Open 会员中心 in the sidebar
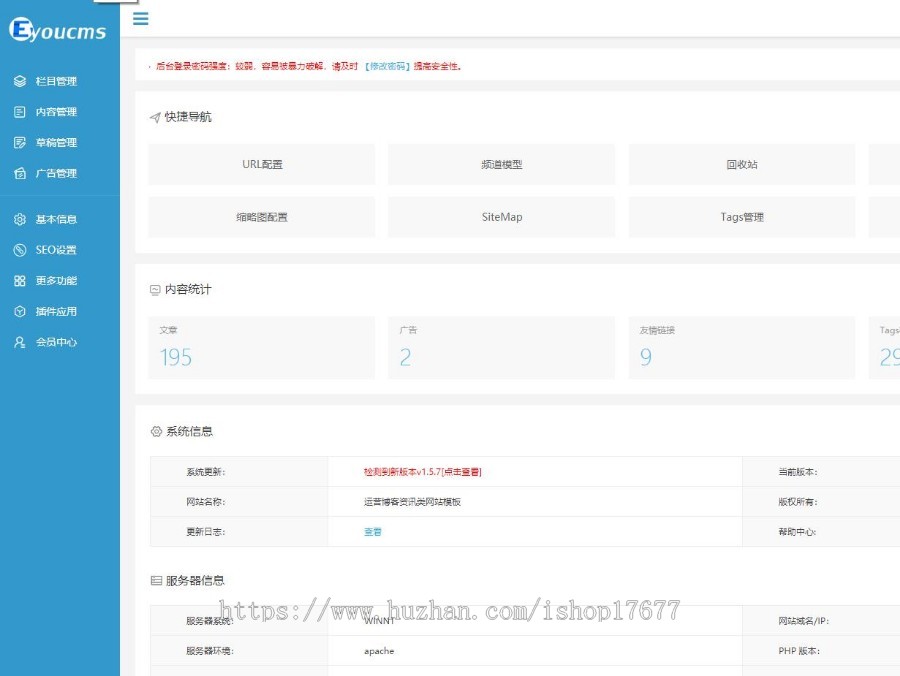Screen dimensions: 900x676 [x=56, y=342]
